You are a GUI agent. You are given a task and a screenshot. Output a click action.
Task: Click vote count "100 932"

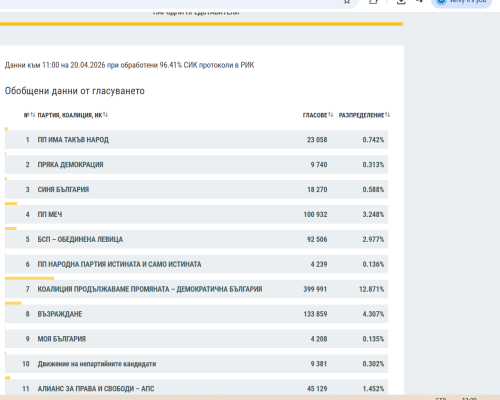[315, 214]
